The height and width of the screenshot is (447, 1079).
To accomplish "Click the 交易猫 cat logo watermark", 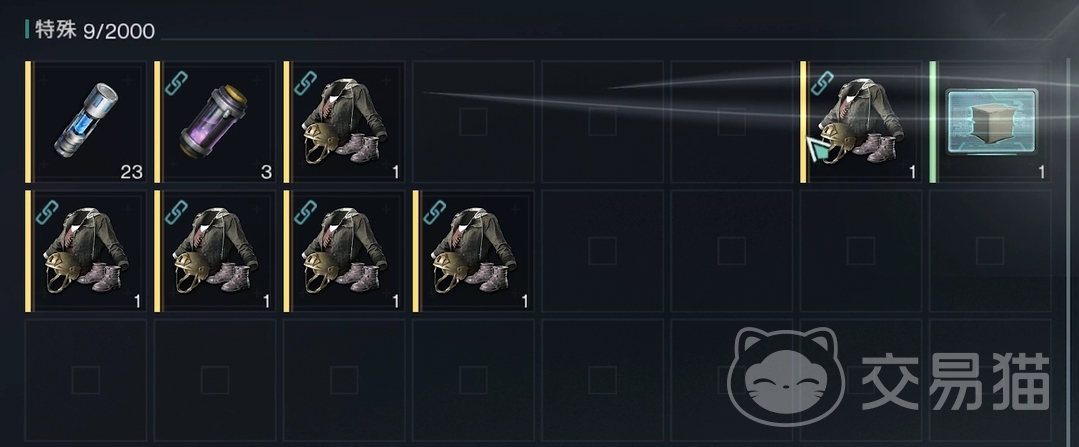I will click(787, 376).
